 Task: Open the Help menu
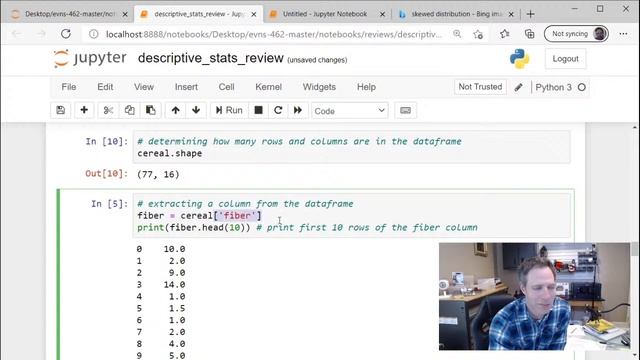tap(366, 87)
